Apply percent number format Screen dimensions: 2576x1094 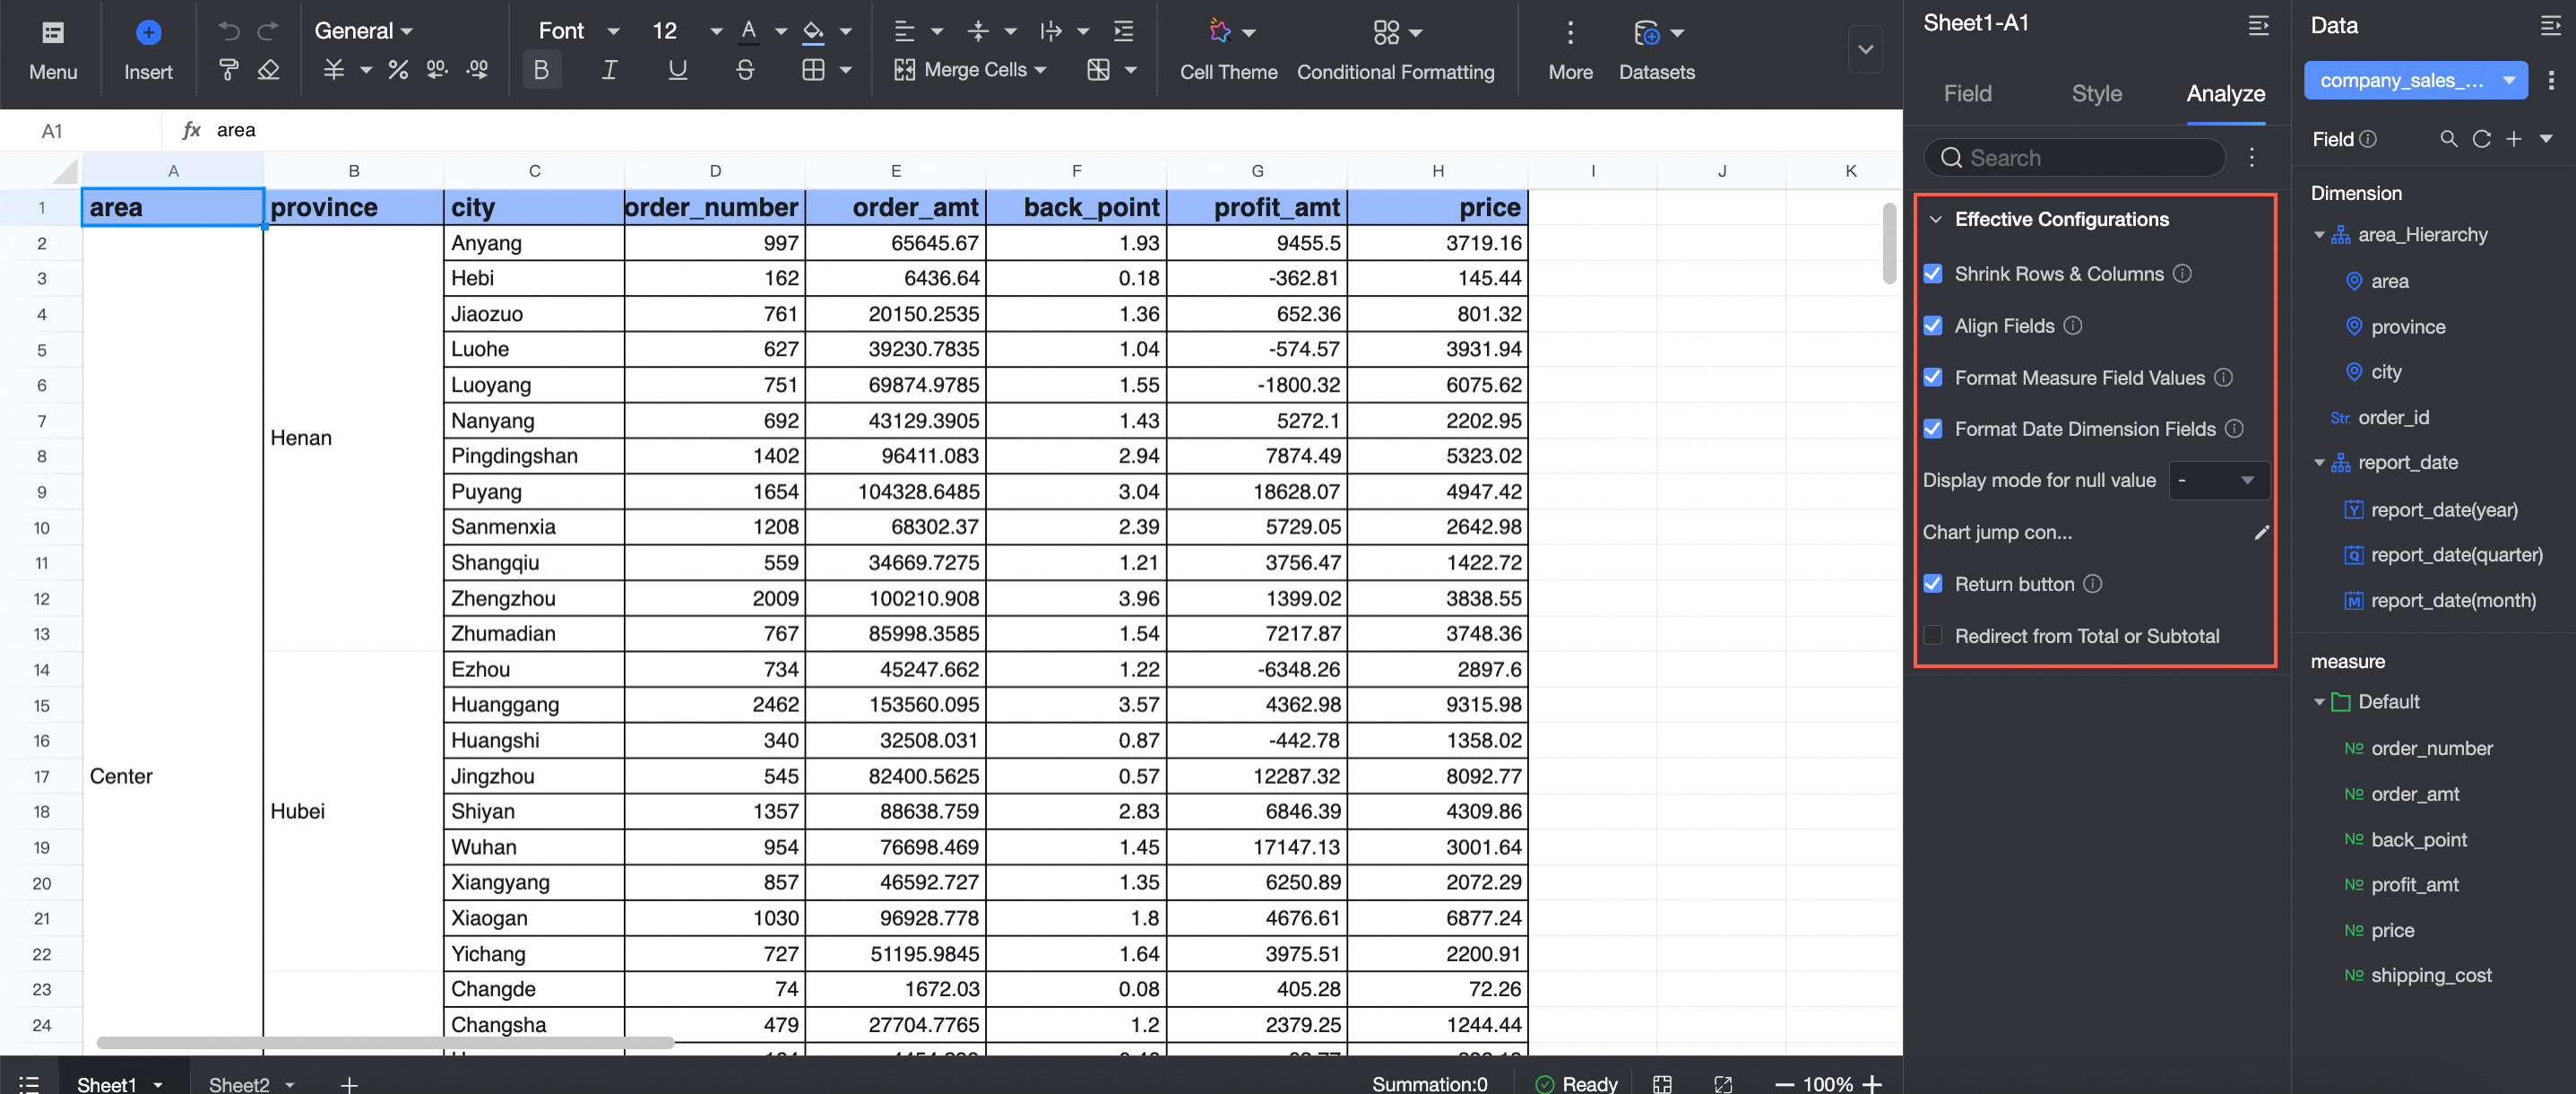point(398,69)
